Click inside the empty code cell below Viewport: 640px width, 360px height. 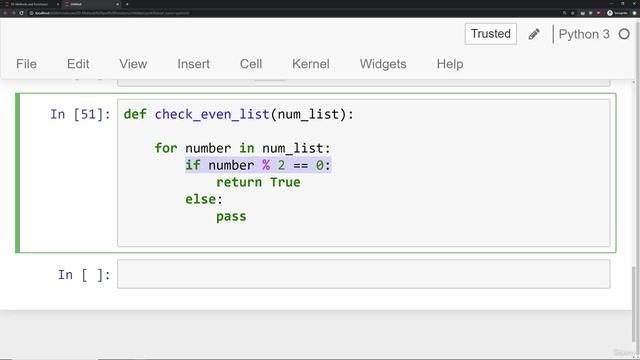coord(364,274)
